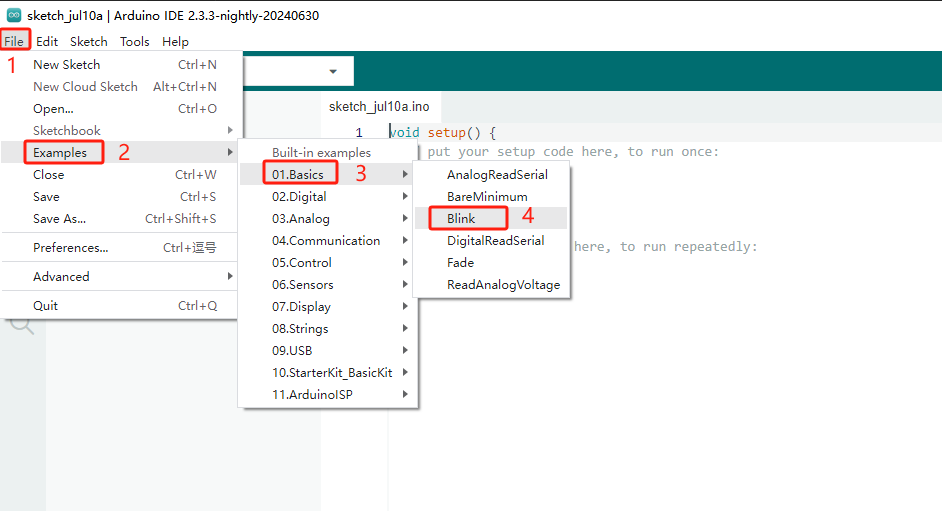Open the Tools menu
The height and width of the screenshot is (511, 942).
pos(134,41)
